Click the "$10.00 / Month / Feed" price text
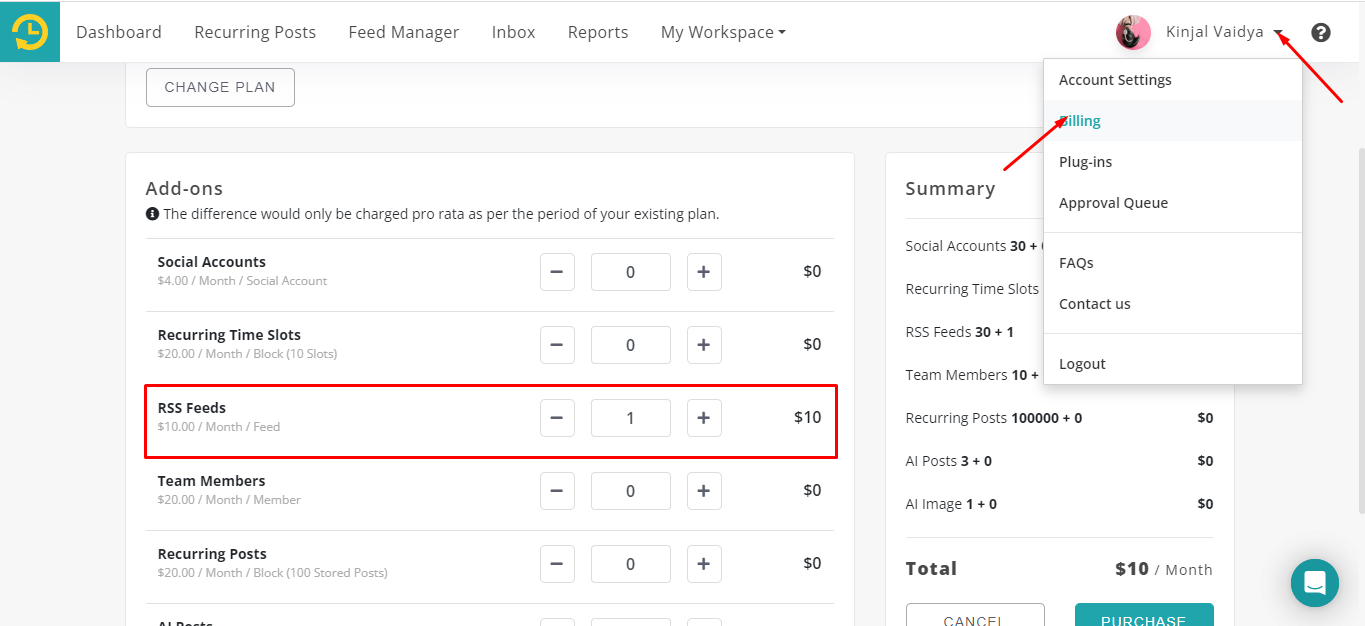This screenshot has width=1365, height=626. click(x=219, y=427)
